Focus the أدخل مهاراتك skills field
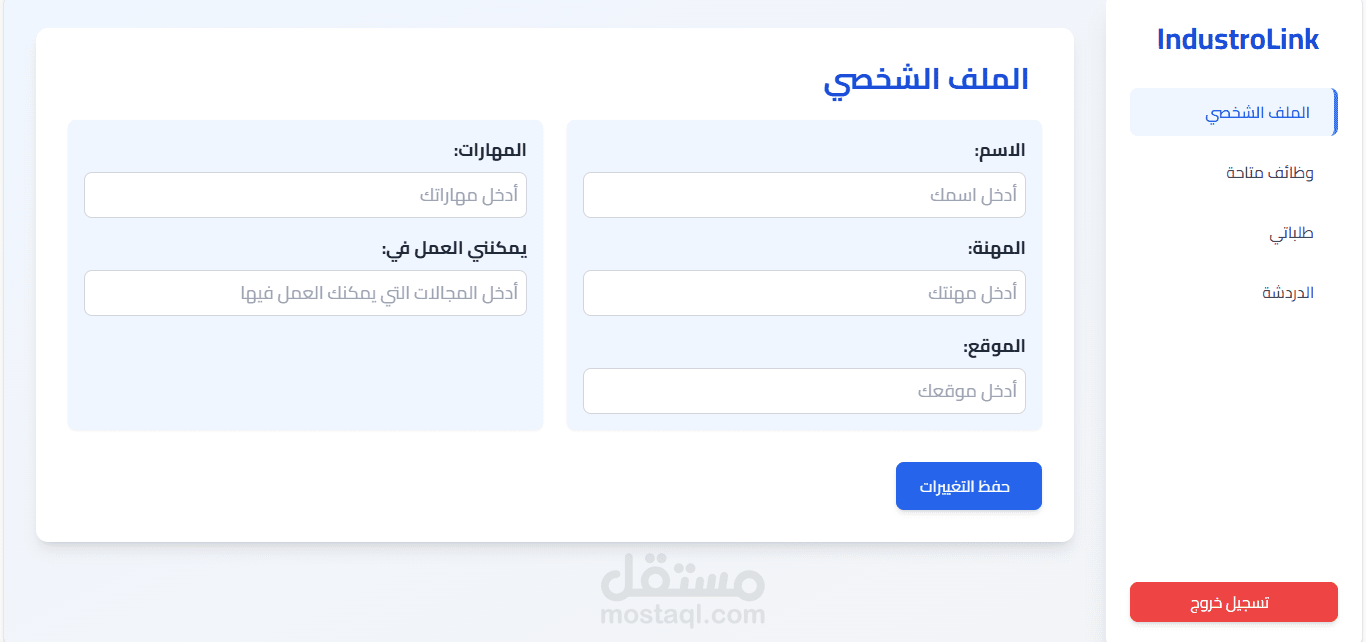Viewport: 1366px width, 642px height. point(305,195)
